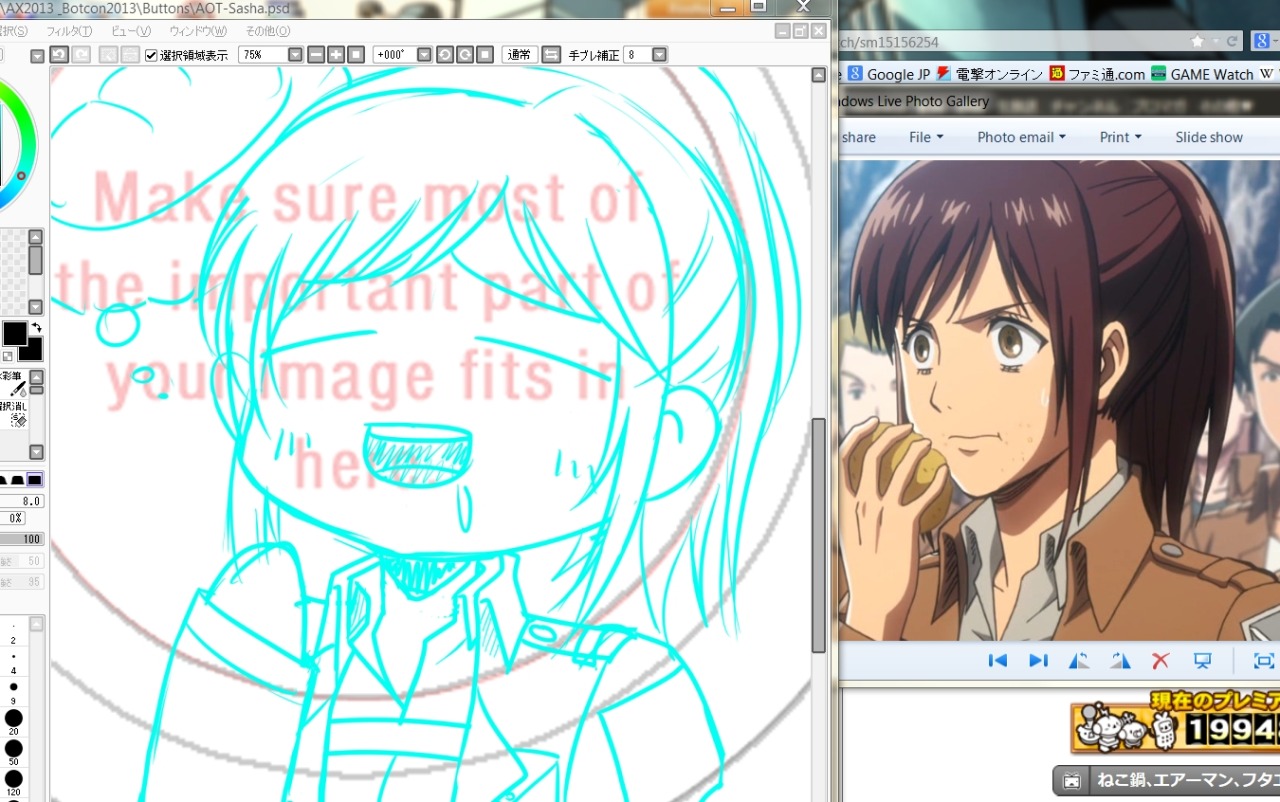Click the invert selection icon in SAI toolbar

coord(130,55)
